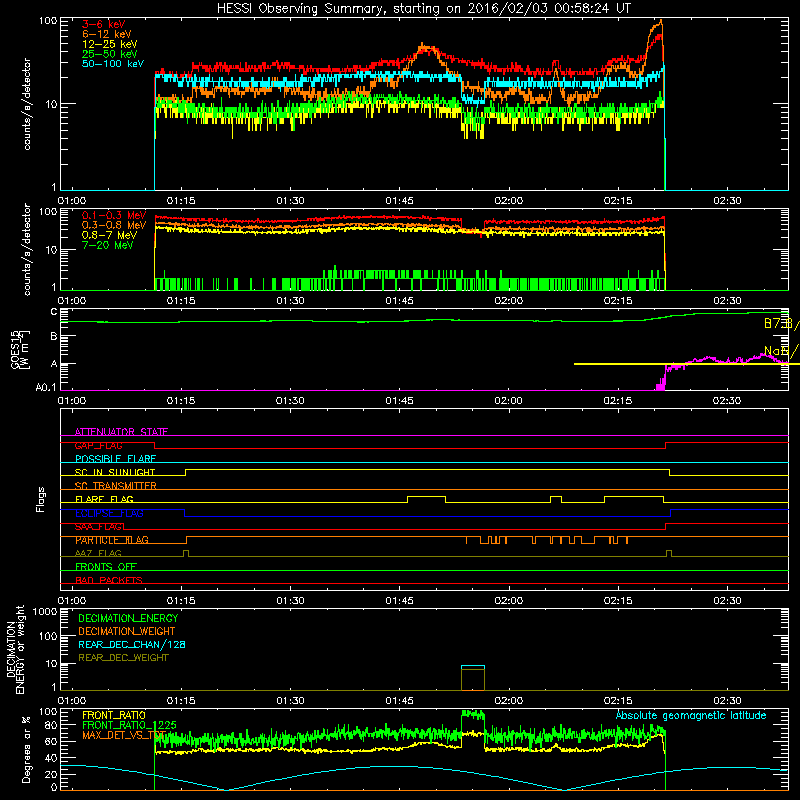Click the POSSIBLE_FLARE flag label
Image resolution: width=800 pixels, height=800 pixels.
pos(115,459)
